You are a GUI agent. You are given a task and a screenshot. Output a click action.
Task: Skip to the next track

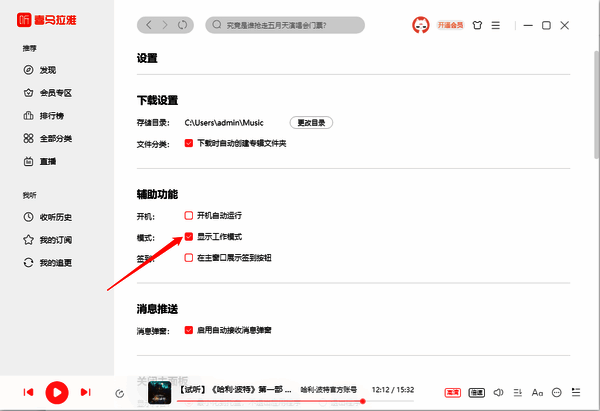tap(85, 392)
